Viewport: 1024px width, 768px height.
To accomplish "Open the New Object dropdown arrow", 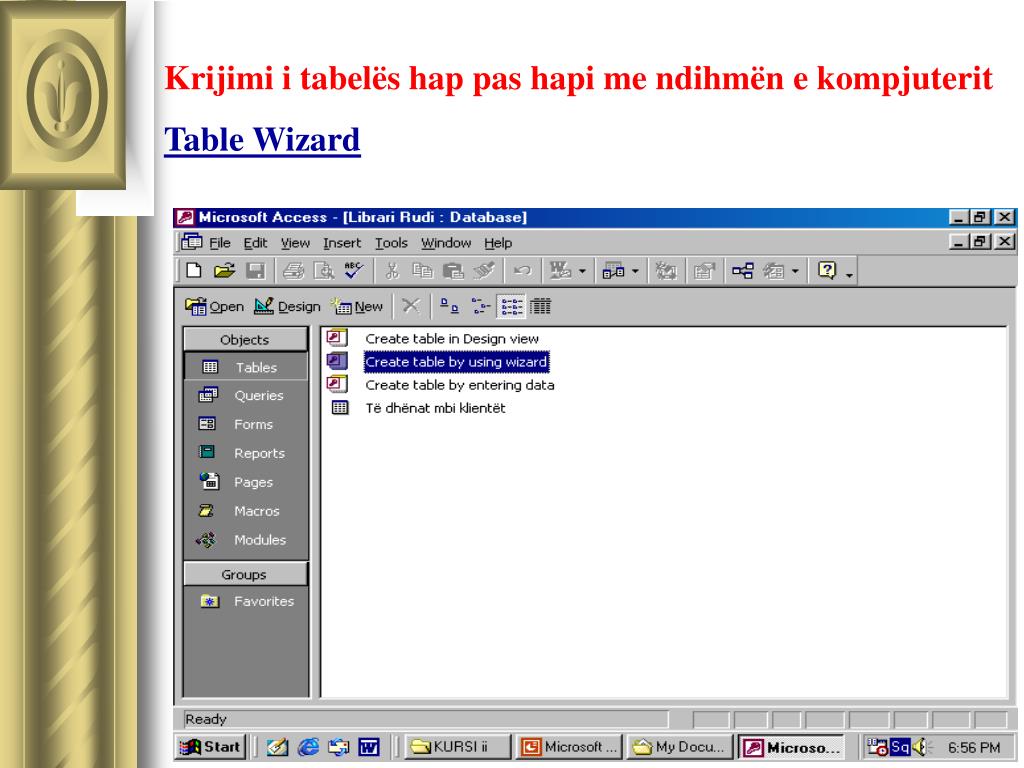I will tap(795, 271).
